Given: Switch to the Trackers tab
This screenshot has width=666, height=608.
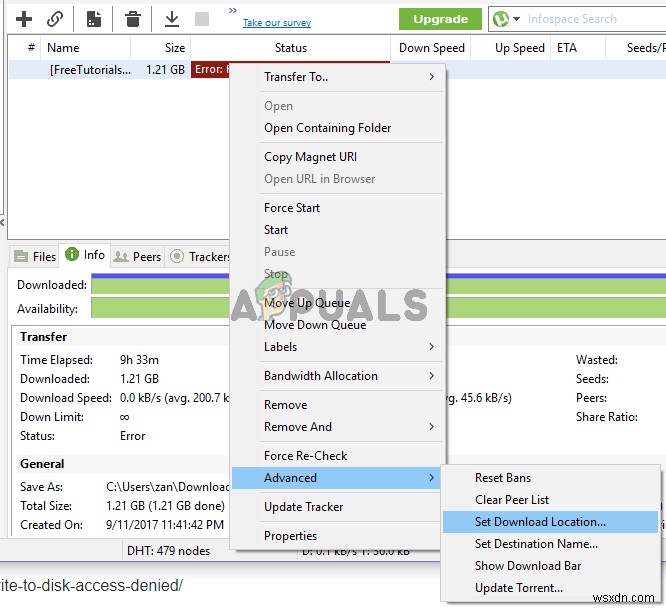Looking at the screenshot, I should pyautogui.click(x=199, y=257).
